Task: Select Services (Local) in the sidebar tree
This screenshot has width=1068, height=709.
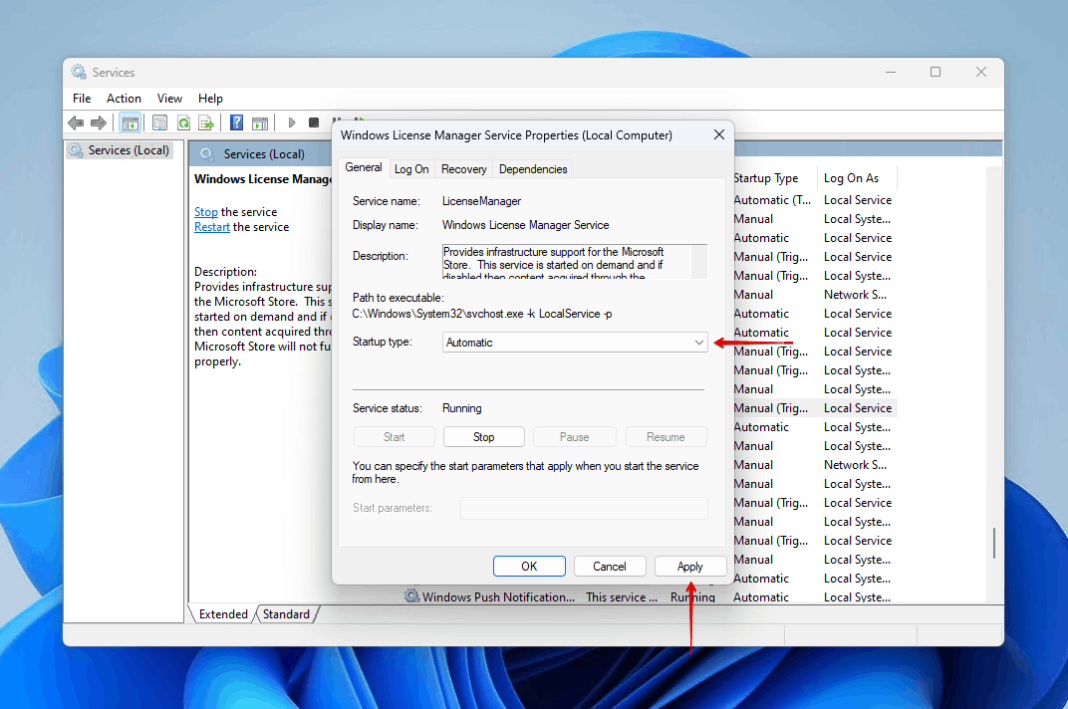Action: [x=127, y=150]
